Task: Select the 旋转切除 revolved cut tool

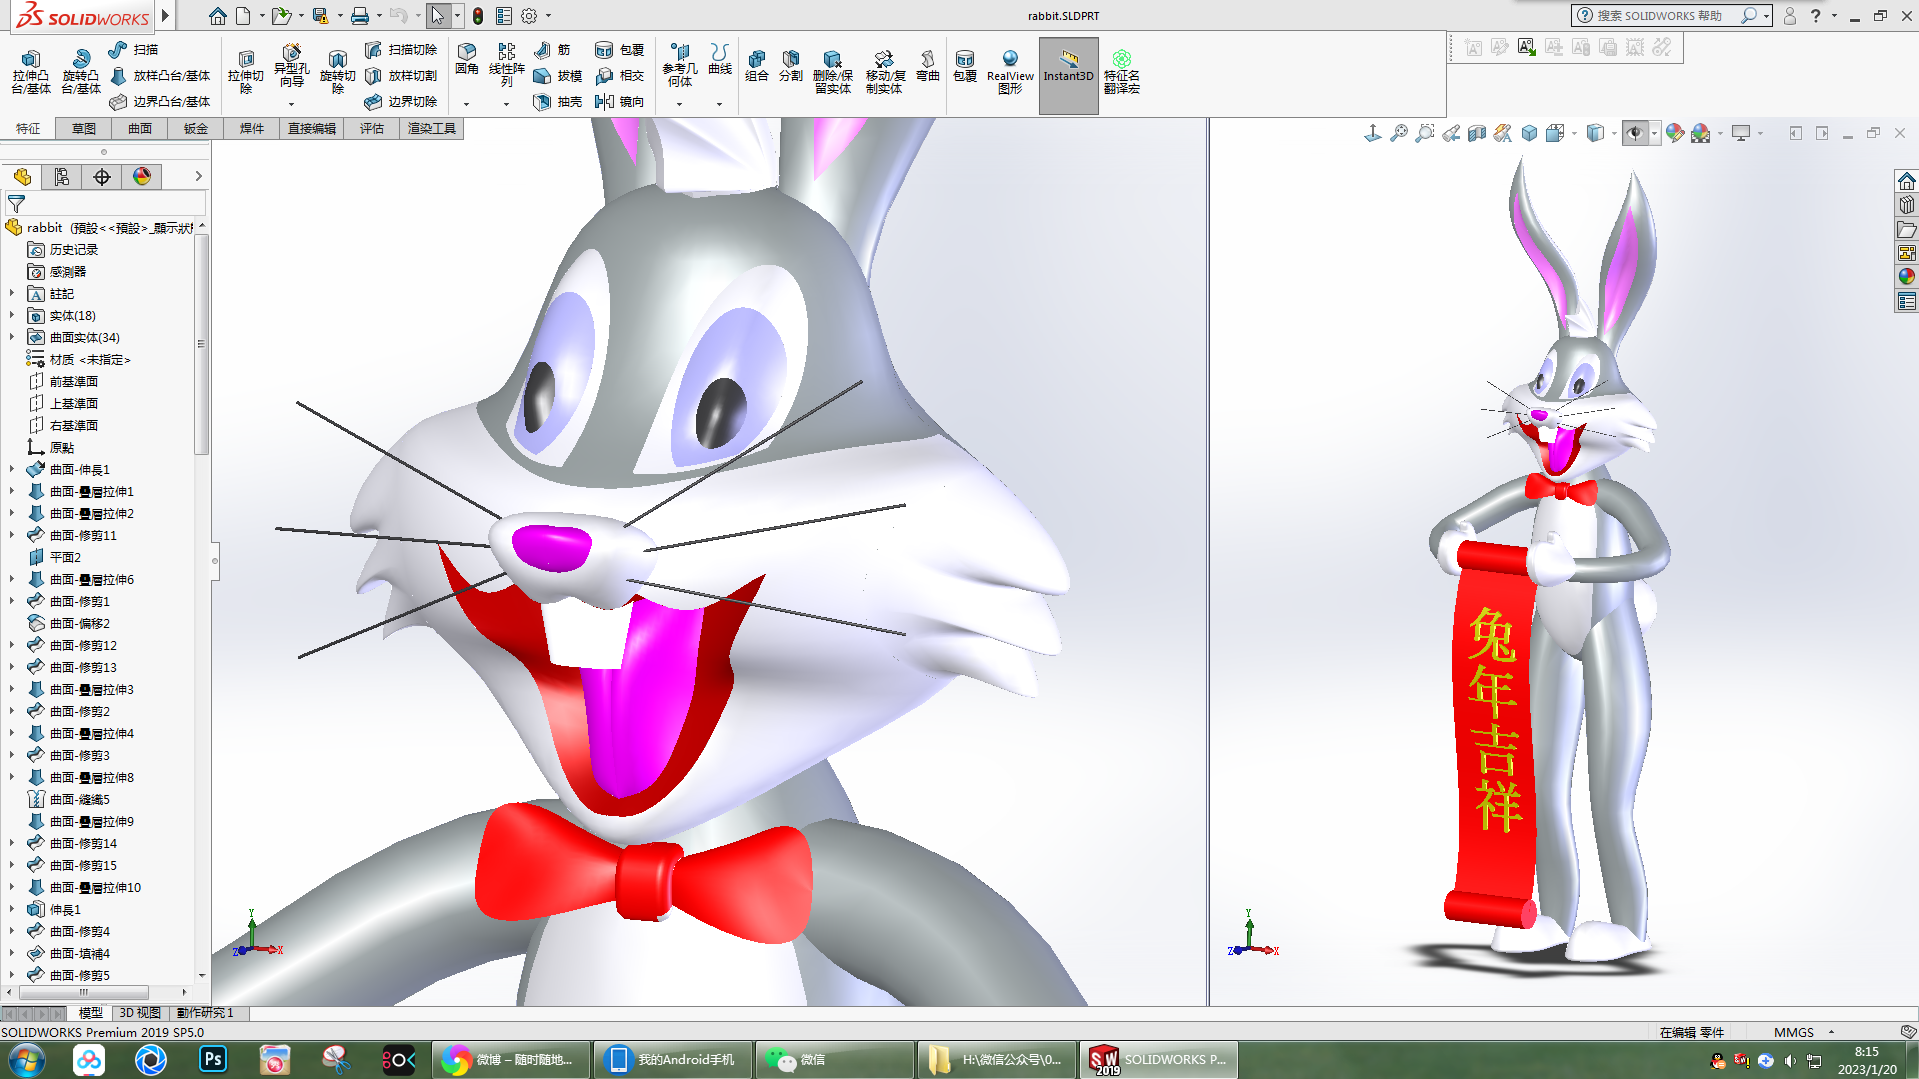Action: tap(337, 71)
